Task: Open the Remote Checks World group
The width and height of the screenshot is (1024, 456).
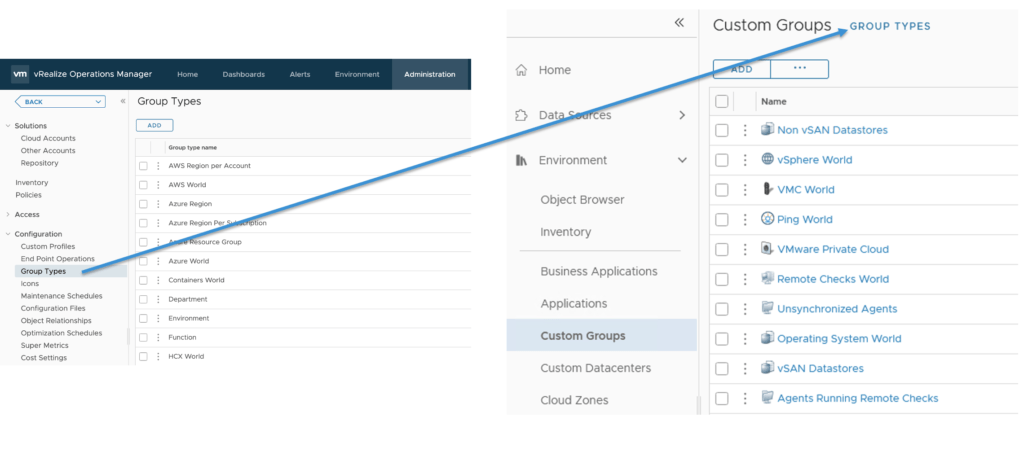Action: pos(832,279)
